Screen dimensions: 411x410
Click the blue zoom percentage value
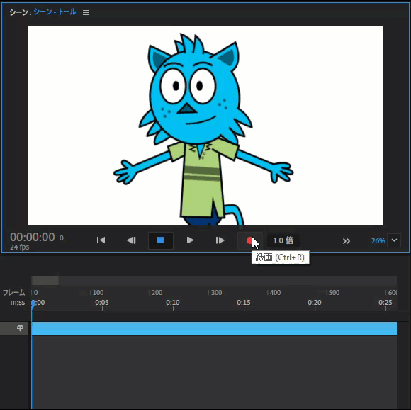pos(378,241)
